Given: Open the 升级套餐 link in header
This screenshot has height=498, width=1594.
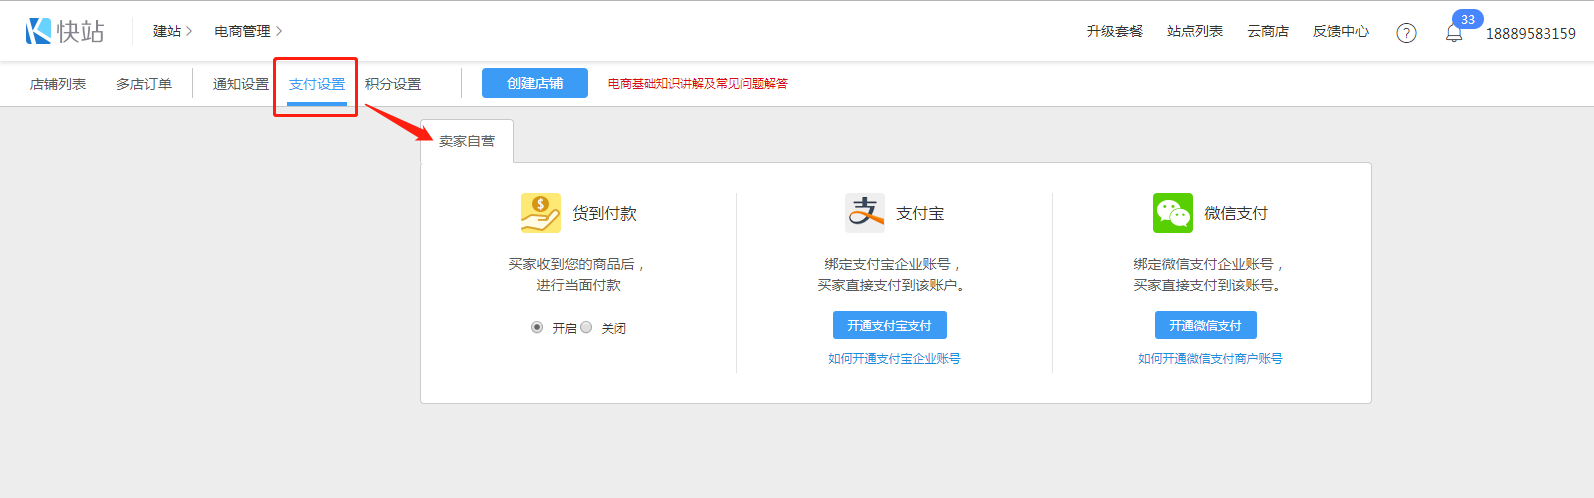Looking at the screenshot, I should [1114, 31].
